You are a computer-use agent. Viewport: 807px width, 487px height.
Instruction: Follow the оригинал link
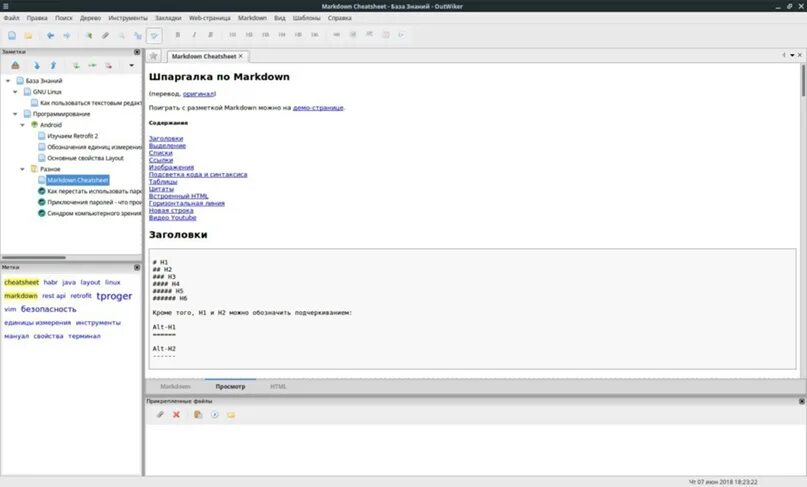click(198, 94)
